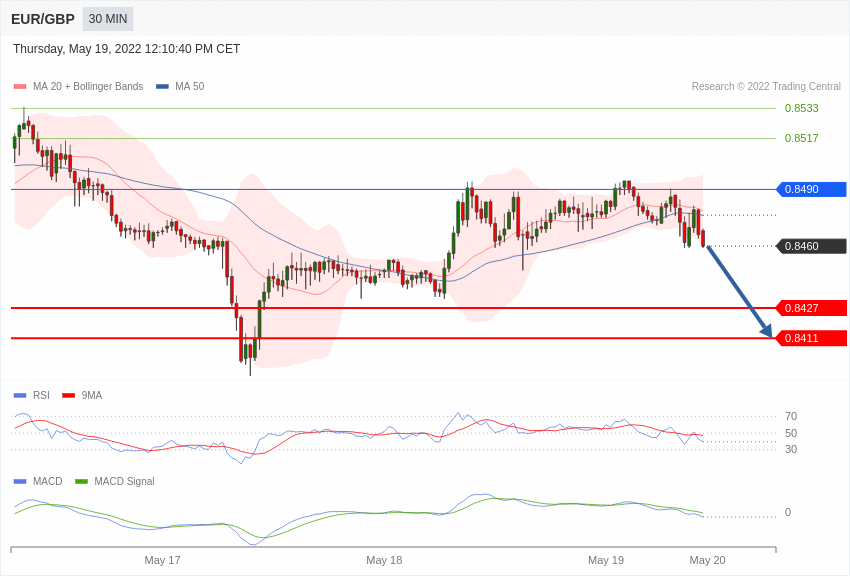This screenshot has width=850, height=576.
Task: Click the blue MACD legend swatch
Action: [20, 482]
